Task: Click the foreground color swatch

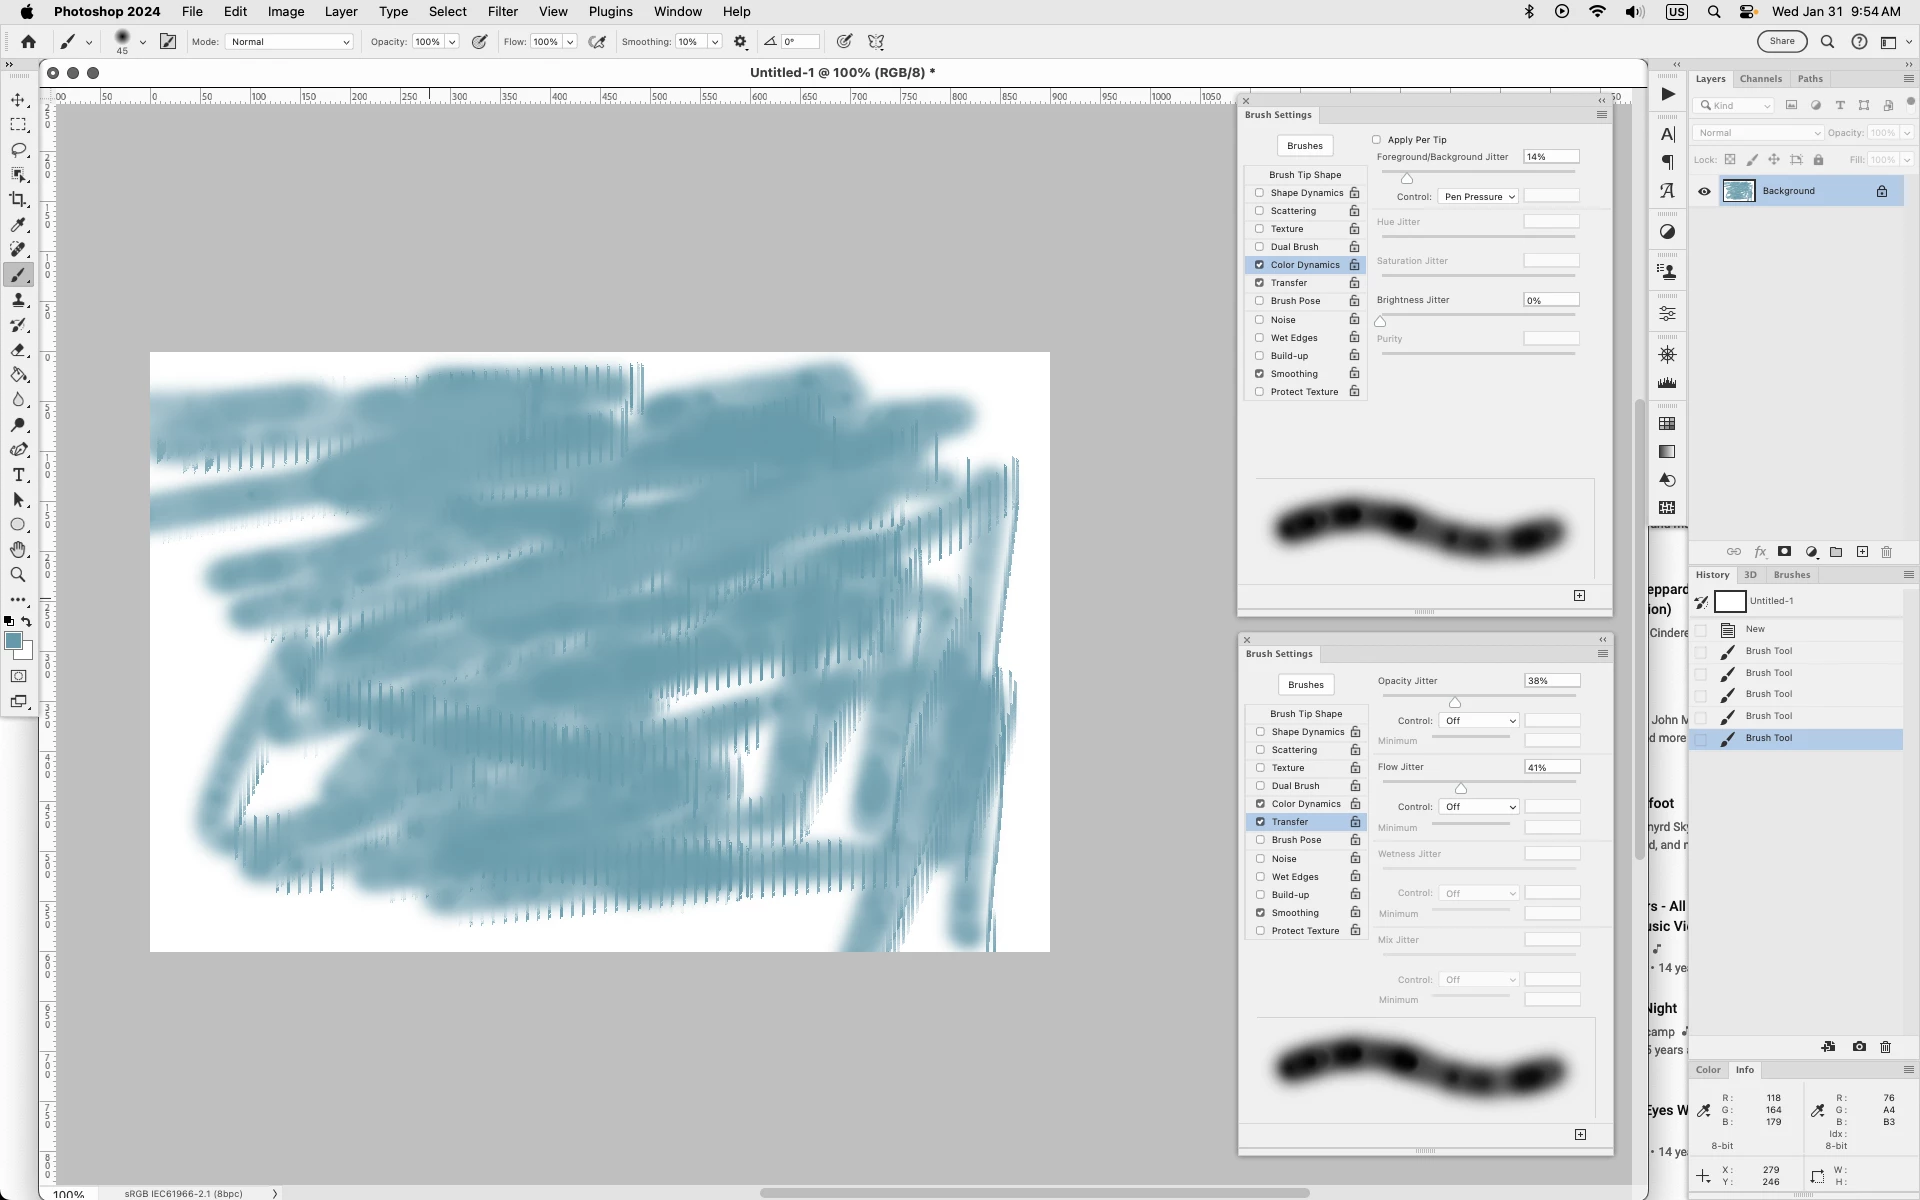Action: point(13,641)
